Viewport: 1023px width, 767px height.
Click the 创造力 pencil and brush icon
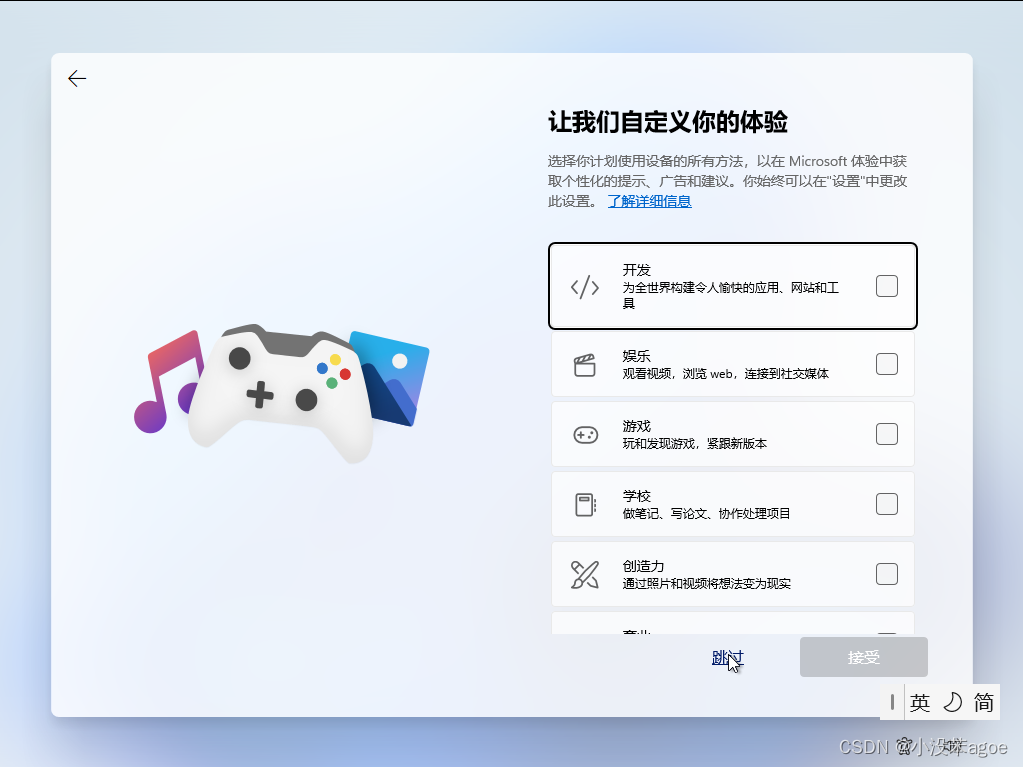point(585,575)
